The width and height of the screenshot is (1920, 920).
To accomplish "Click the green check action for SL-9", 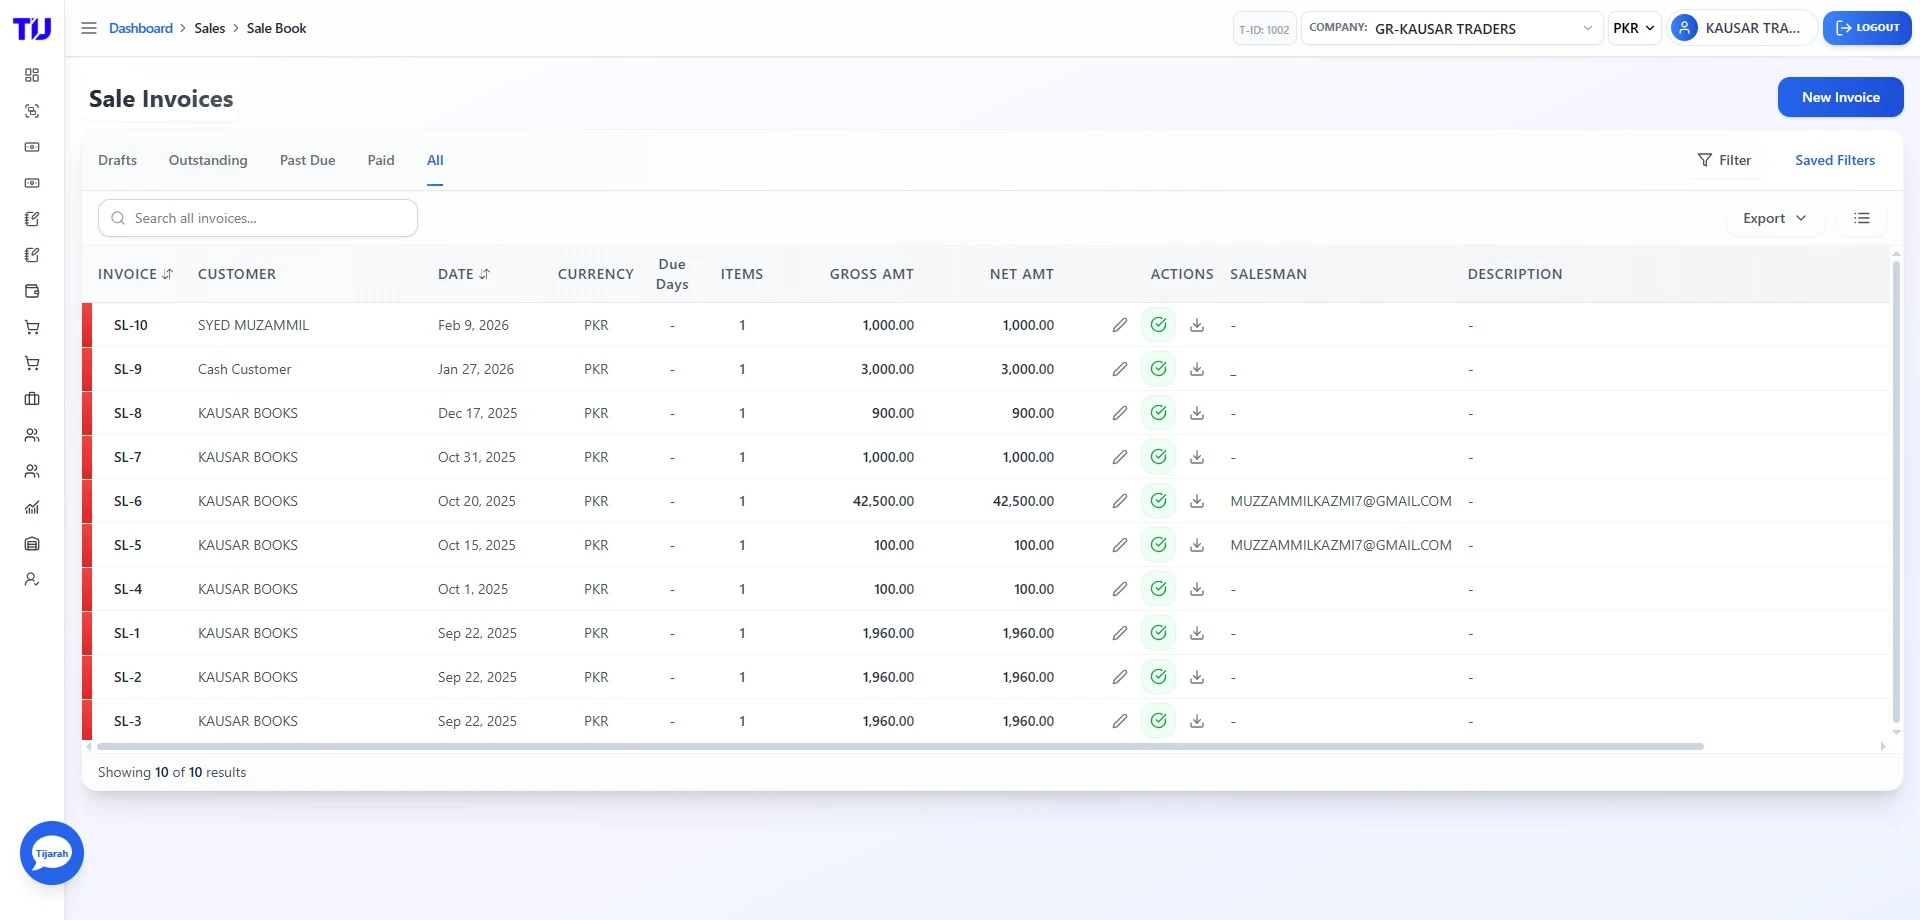I will point(1159,368).
